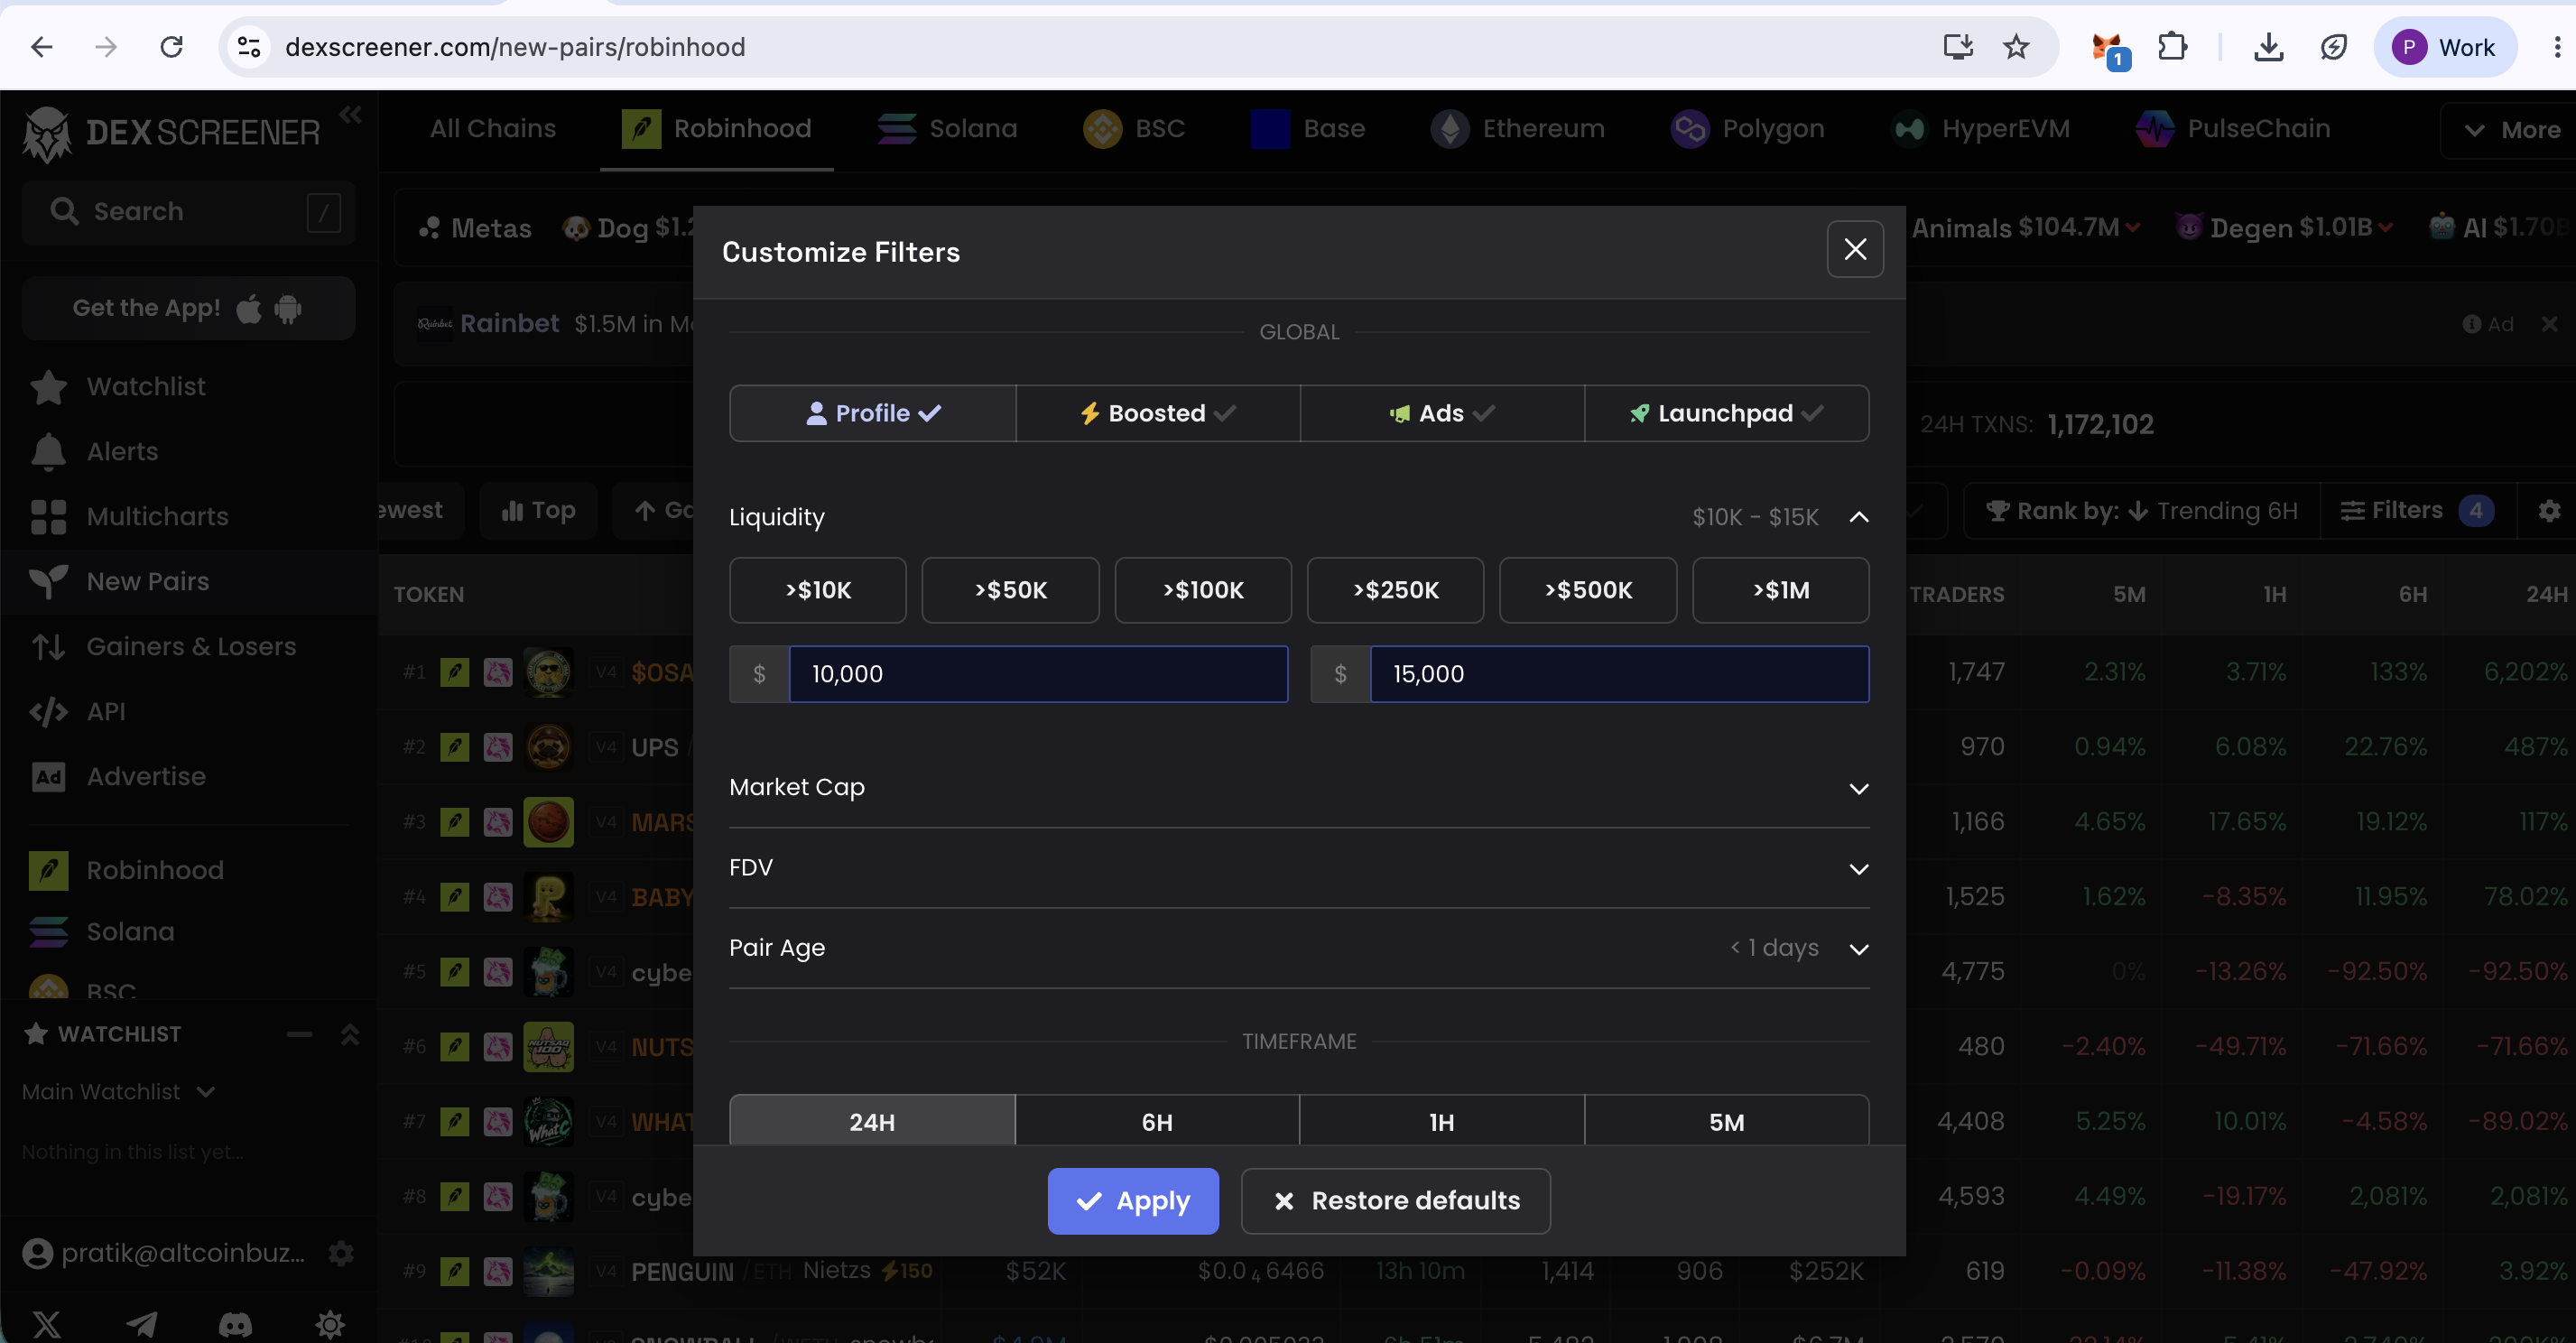Collapse the Watchlist panel with double chevron
Image resolution: width=2576 pixels, height=1343 pixels.
(x=349, y=1034)
